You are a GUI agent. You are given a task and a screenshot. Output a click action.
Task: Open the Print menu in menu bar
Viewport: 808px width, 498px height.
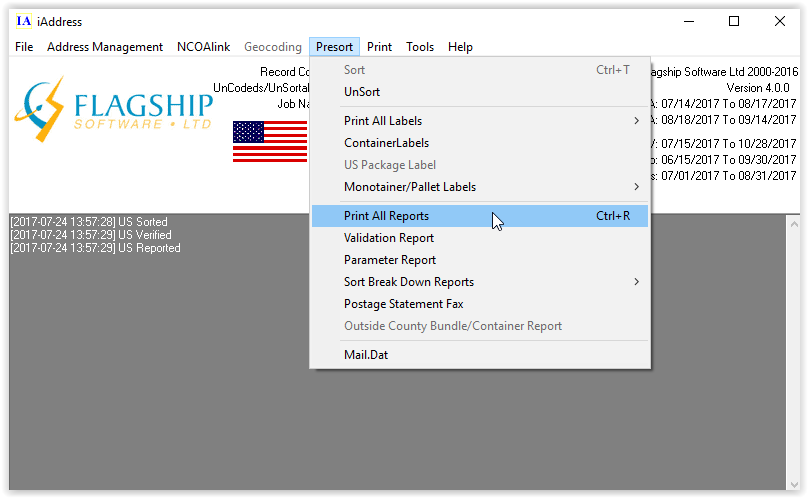(x=379, y=47)
